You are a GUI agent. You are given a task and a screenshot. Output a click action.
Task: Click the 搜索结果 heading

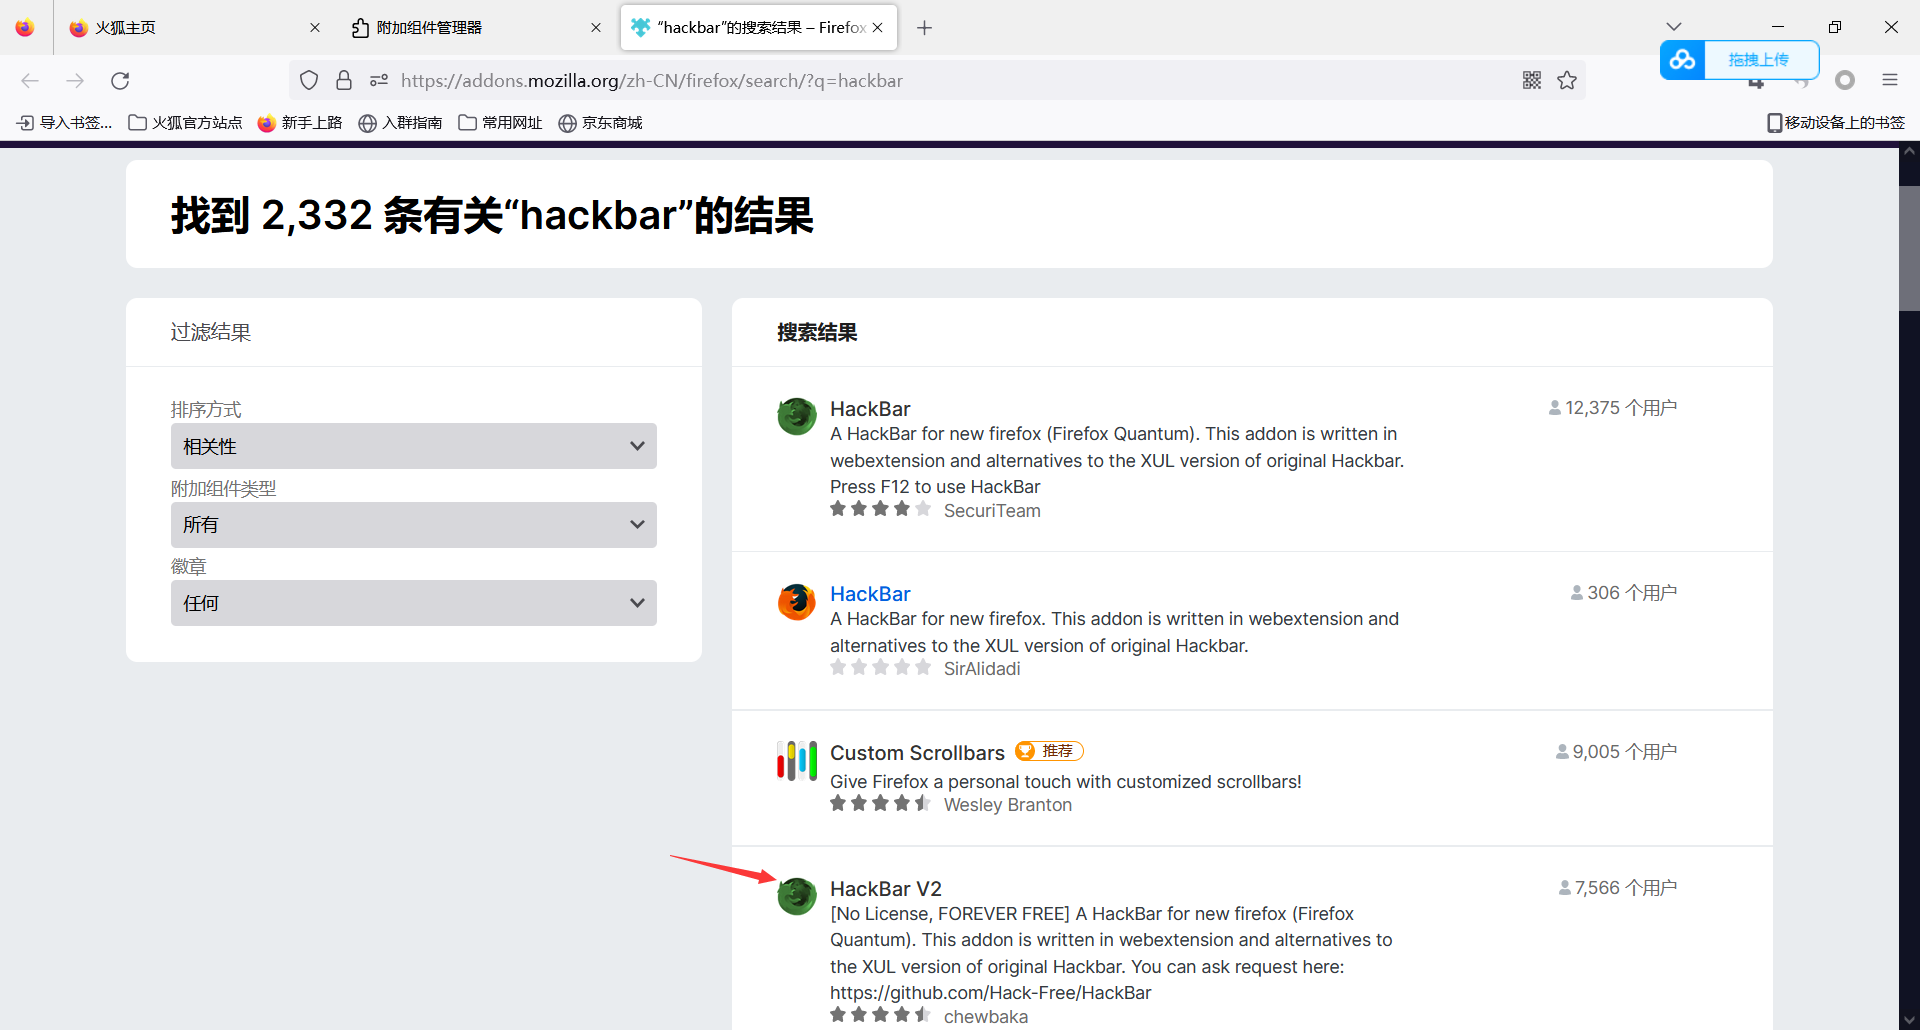coord(817,333)
